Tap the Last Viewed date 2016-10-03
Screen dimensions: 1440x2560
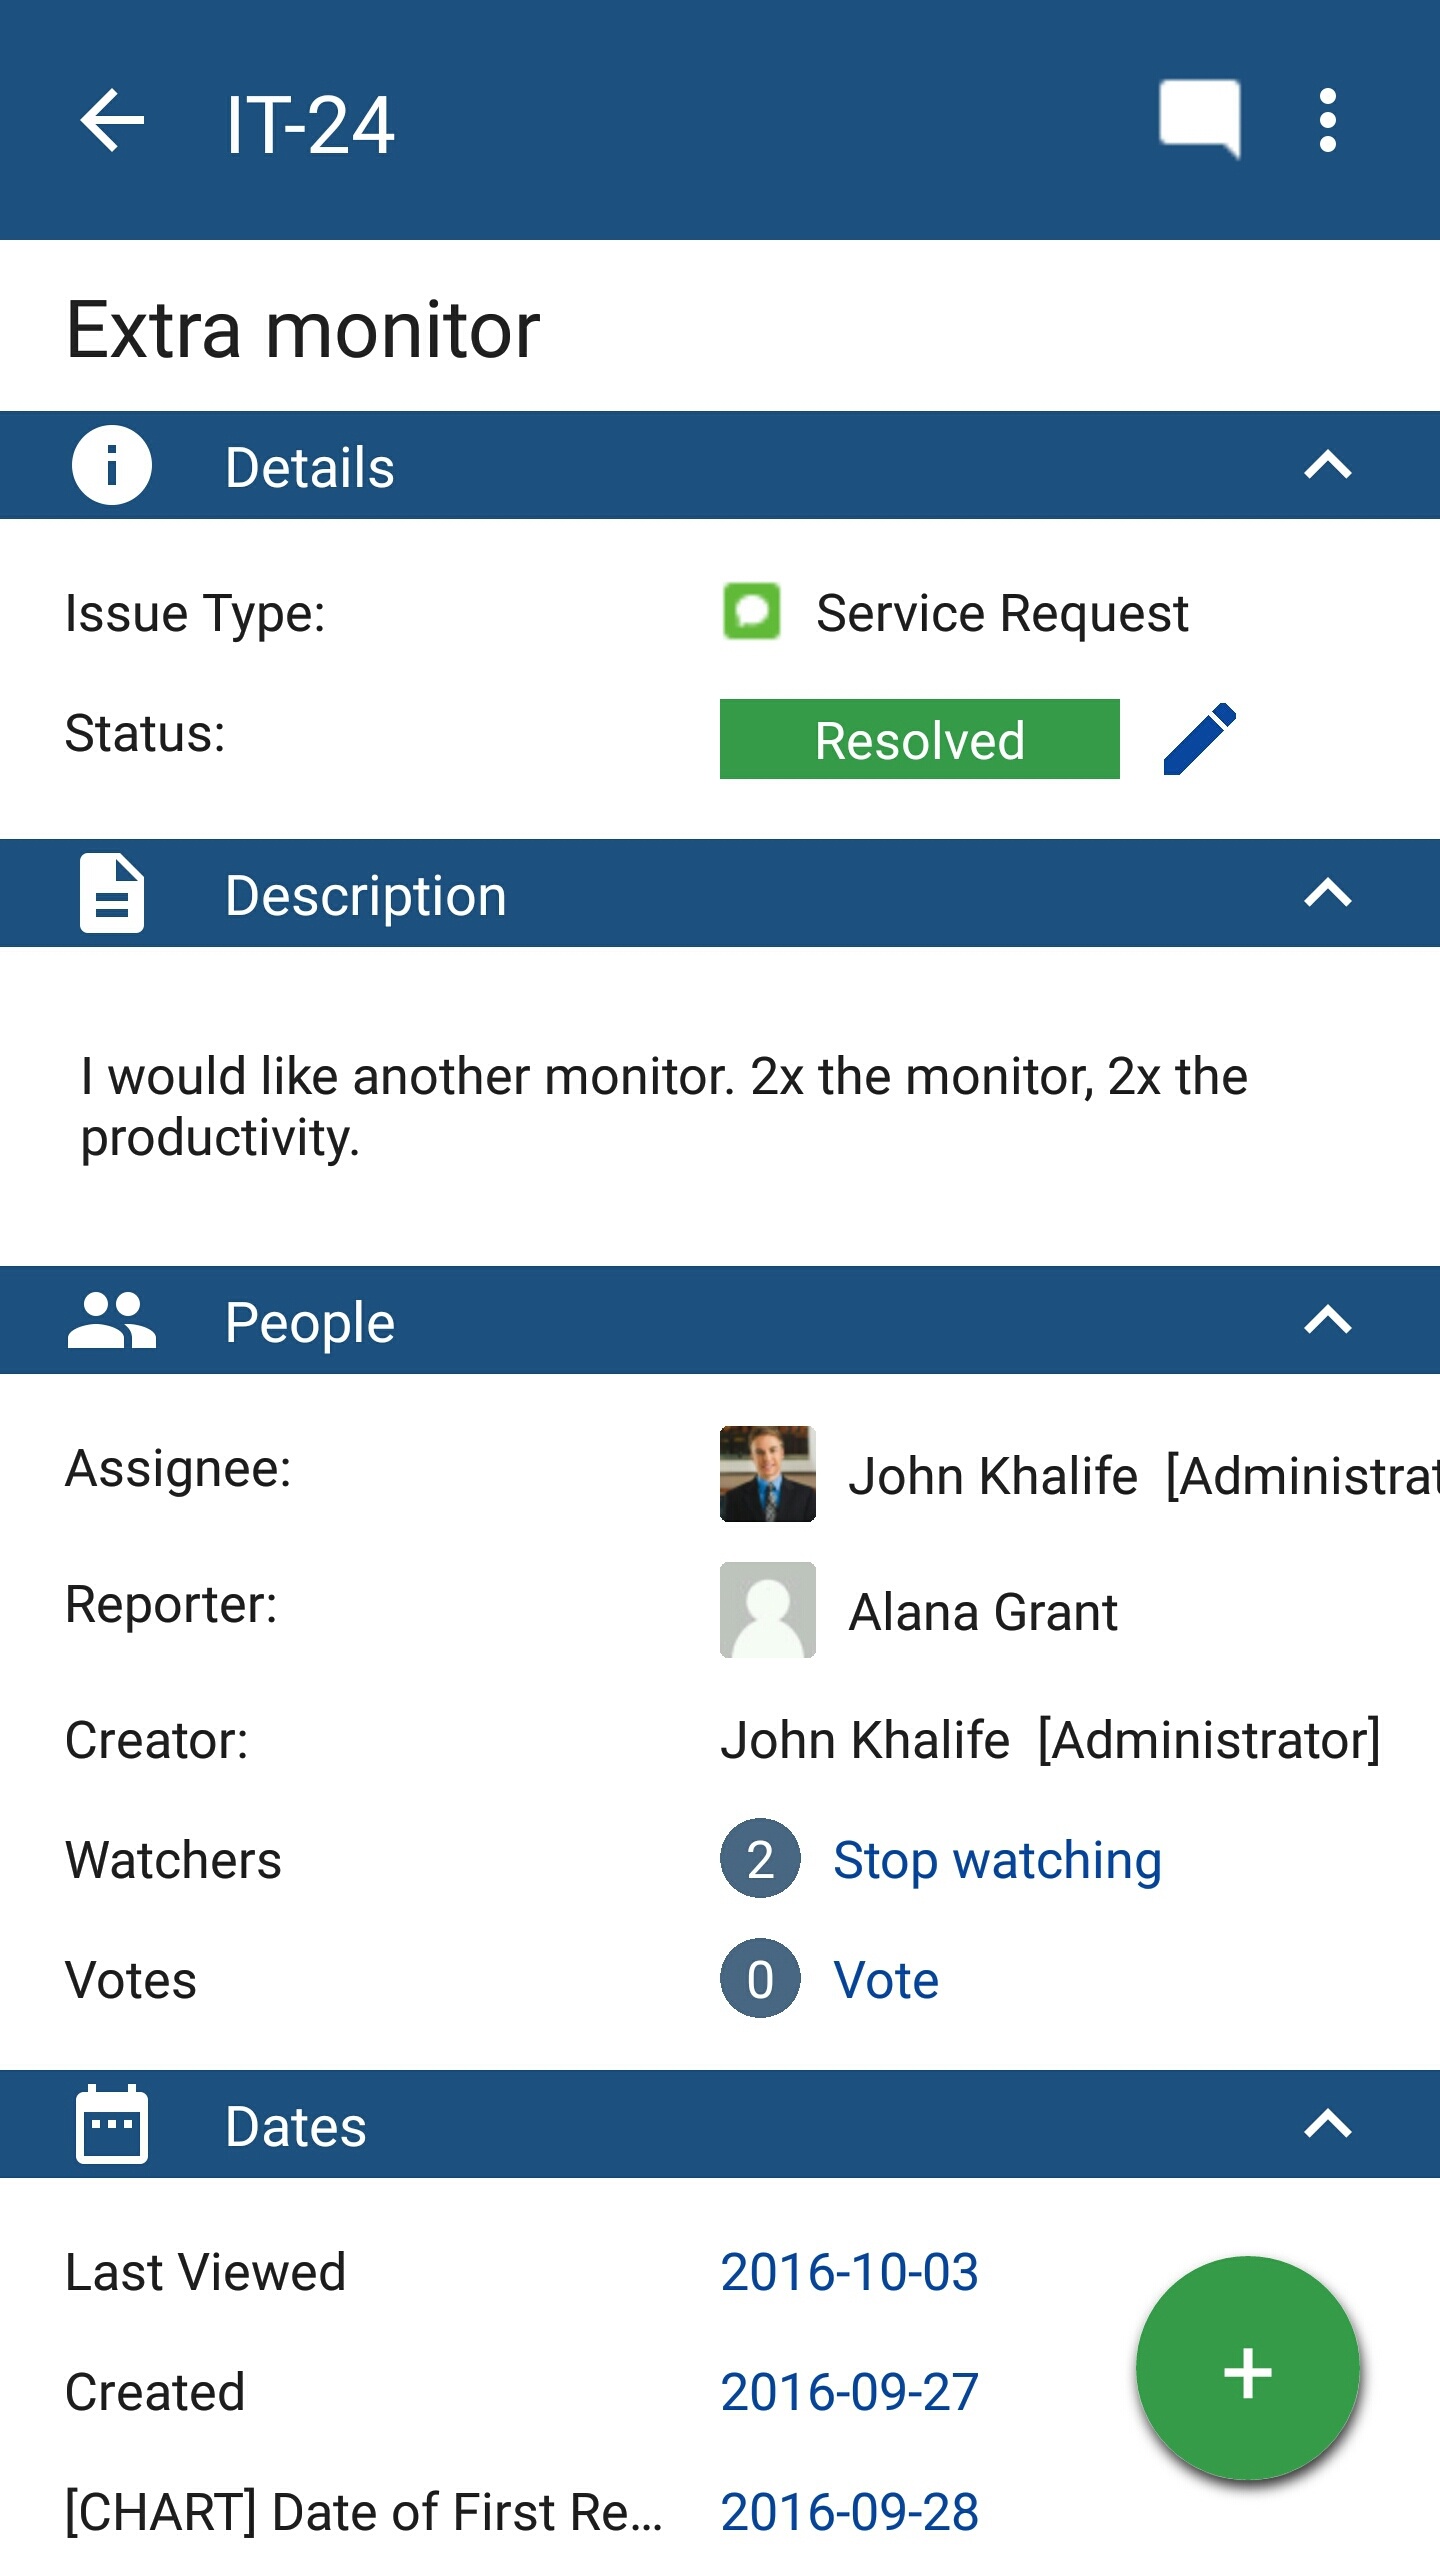coord(849,2272)
